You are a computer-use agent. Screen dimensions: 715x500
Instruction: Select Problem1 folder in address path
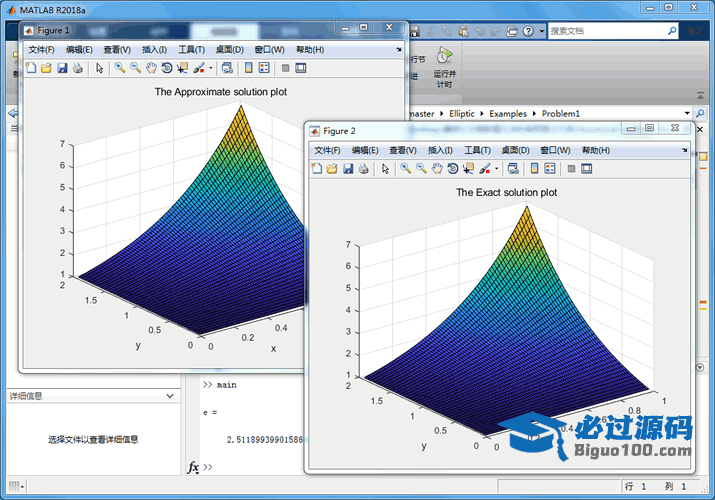click(x=561, y=113)
